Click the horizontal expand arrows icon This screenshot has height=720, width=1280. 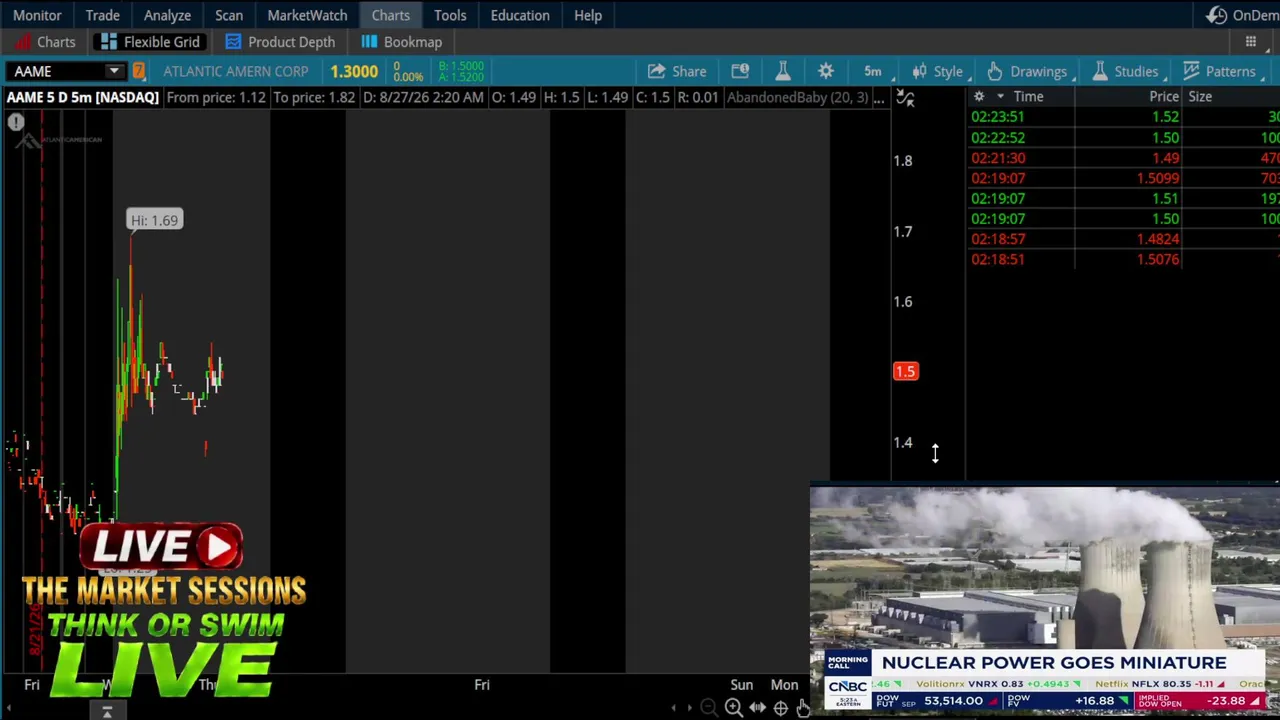[757, 708]
